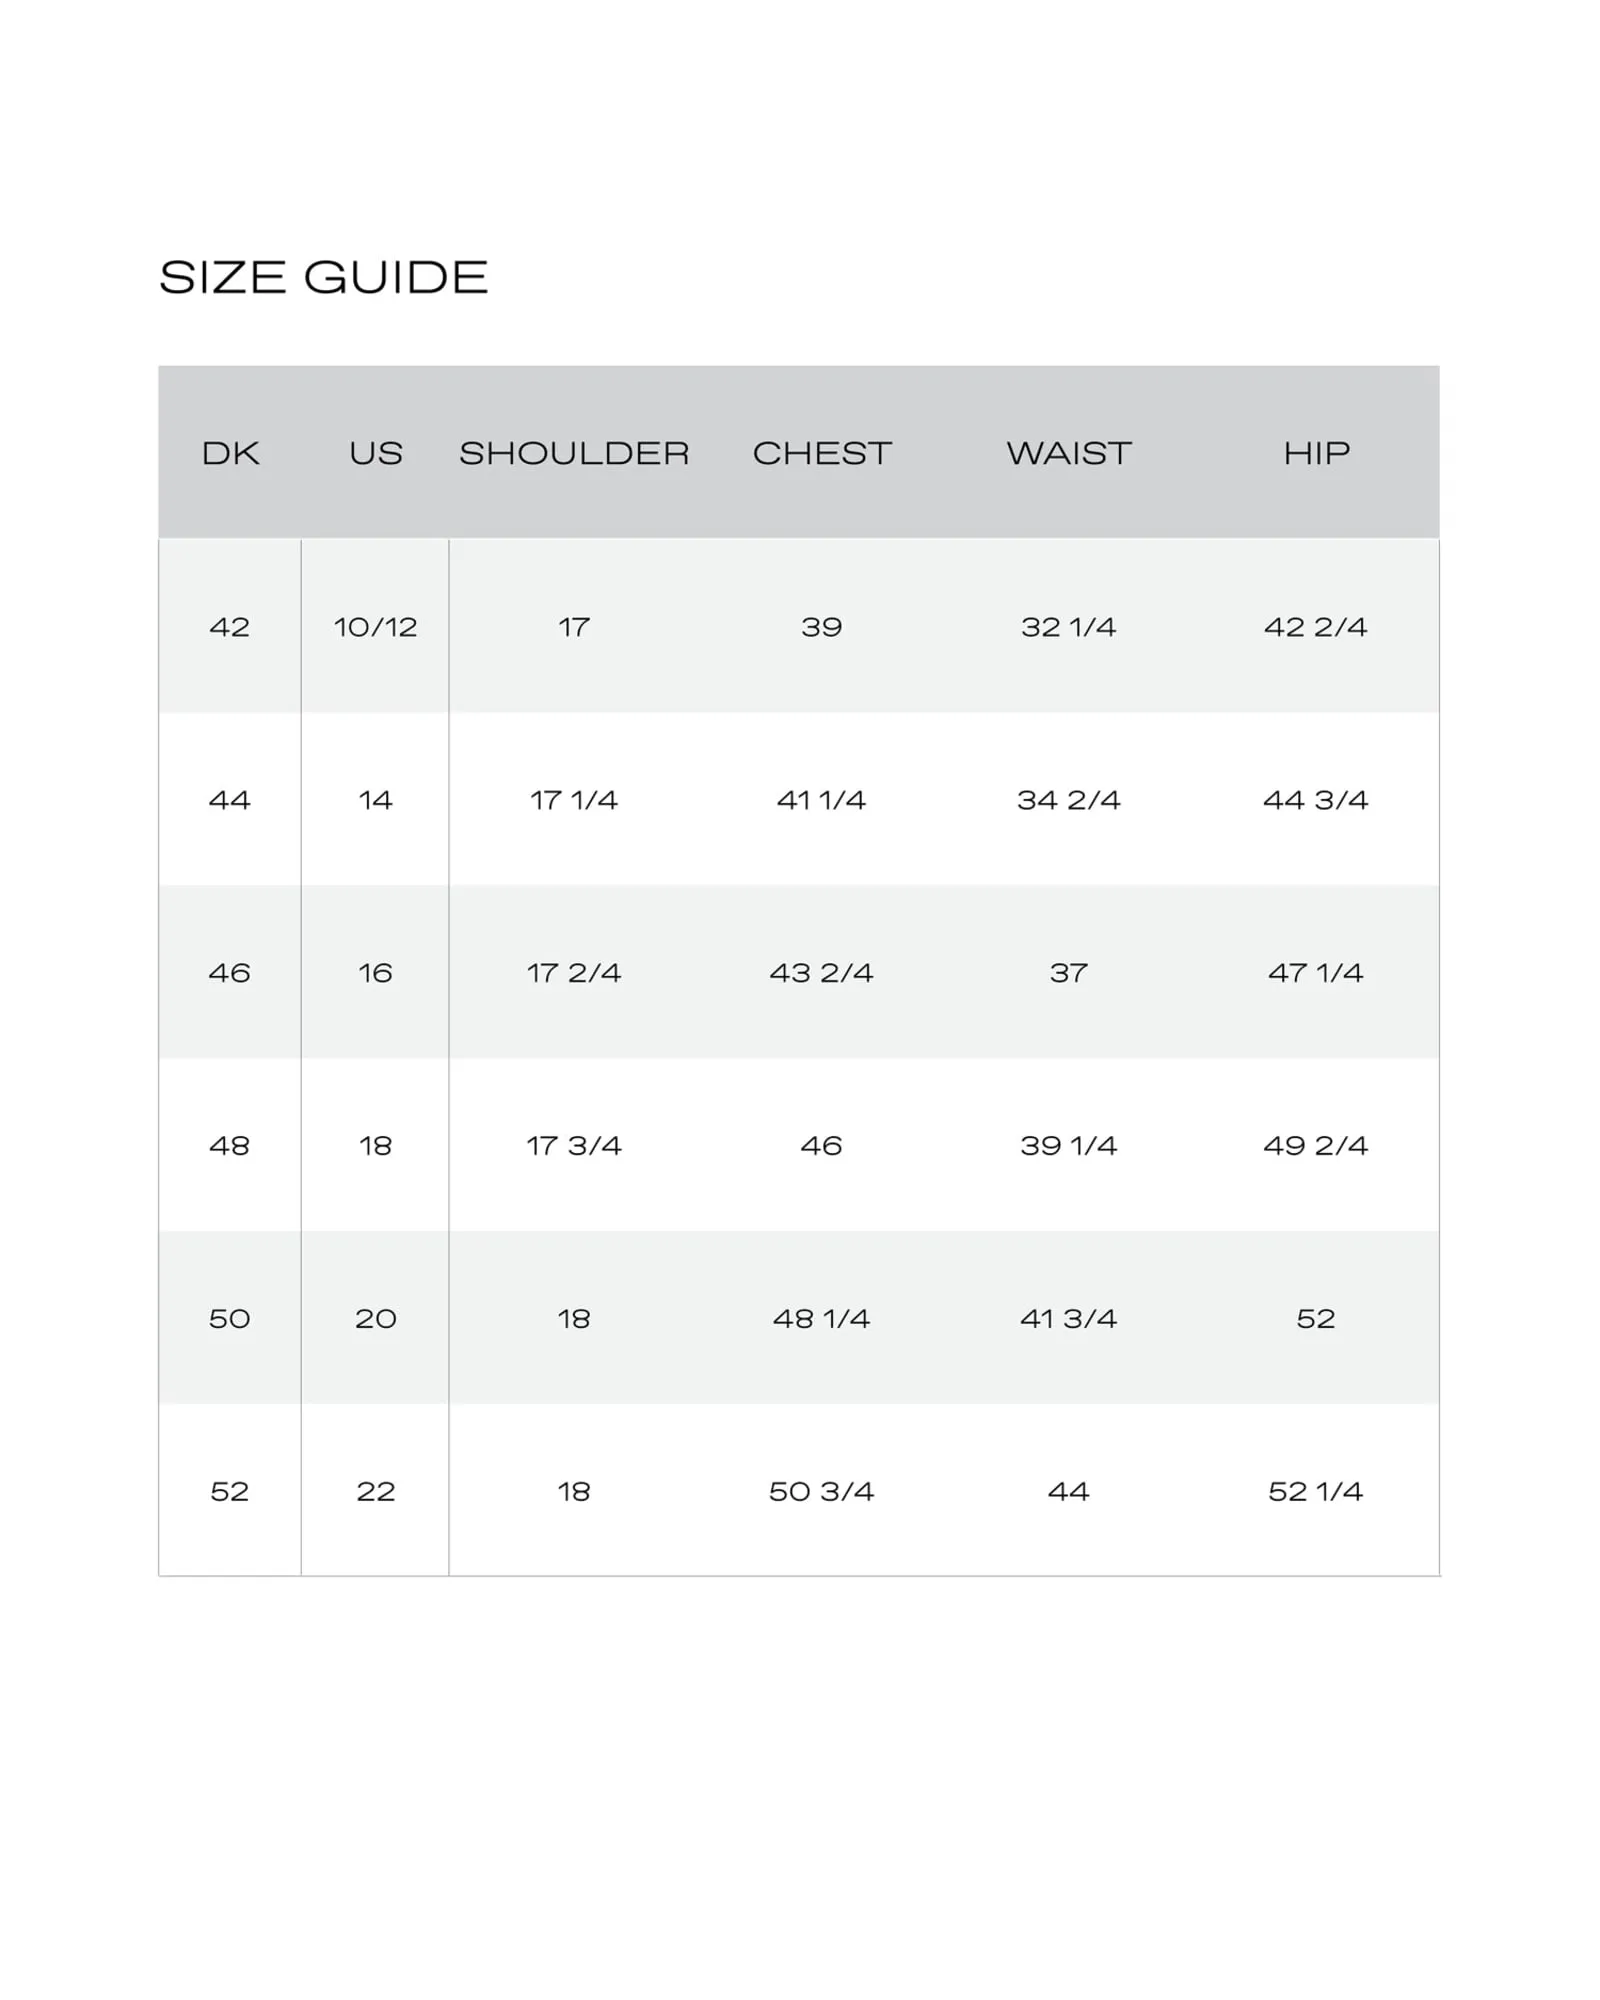Select the 50 3/4 chest value
The width and height of the screenshot is (1600, 2000).
pyautogui.click(x=821, y=1492)
